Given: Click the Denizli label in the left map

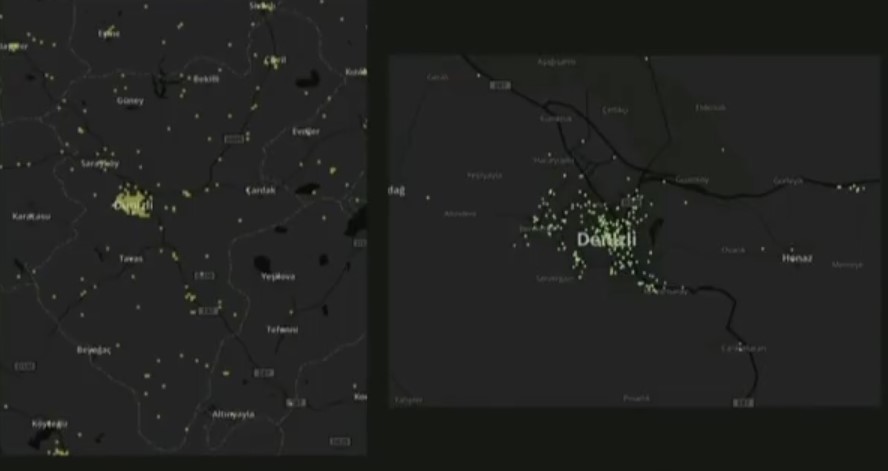Looking at the screenshot, I should 133,205.
